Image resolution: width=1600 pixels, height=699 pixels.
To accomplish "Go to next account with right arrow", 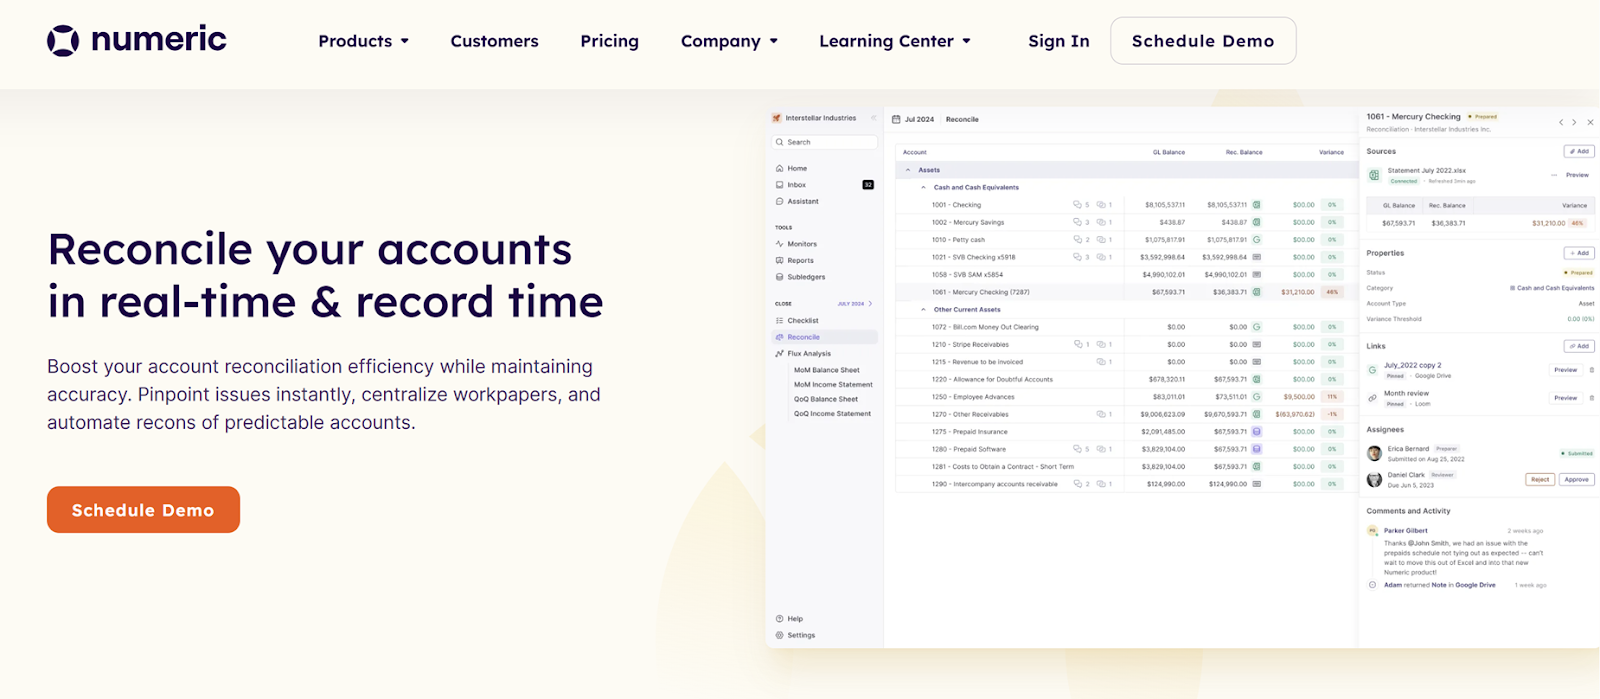I will [x=1574, y=122].
